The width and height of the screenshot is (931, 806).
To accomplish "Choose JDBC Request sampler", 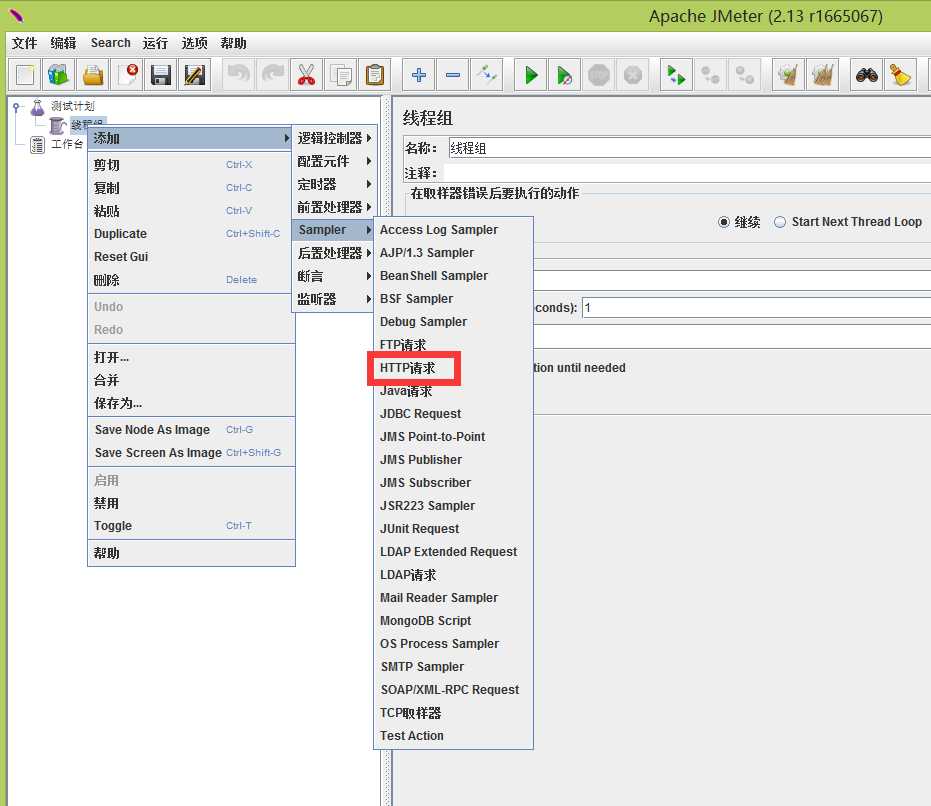I will click(x=420, y=414).
